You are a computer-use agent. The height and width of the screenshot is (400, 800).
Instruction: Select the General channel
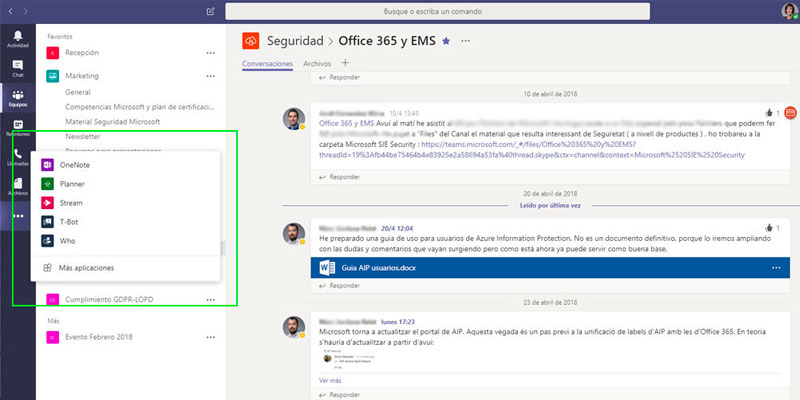pos(78,92)
